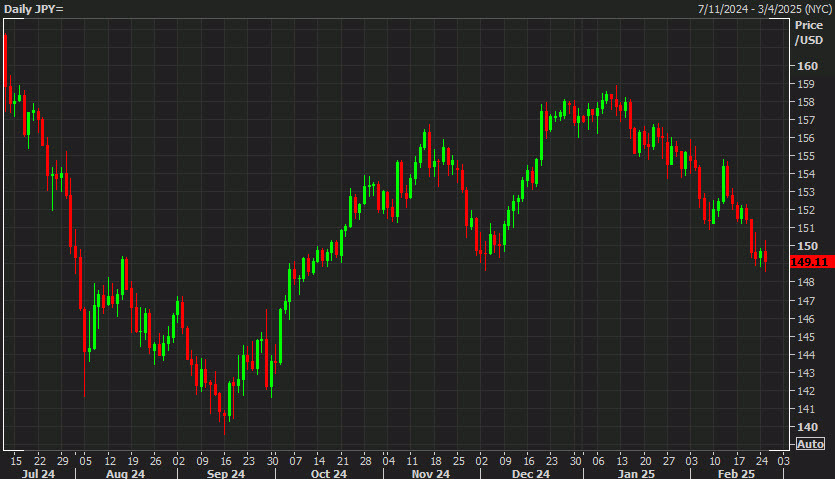The height and width of the screenshot is (479, 835).
Task: Click the Auto scale button
Action: pos(810,444)
